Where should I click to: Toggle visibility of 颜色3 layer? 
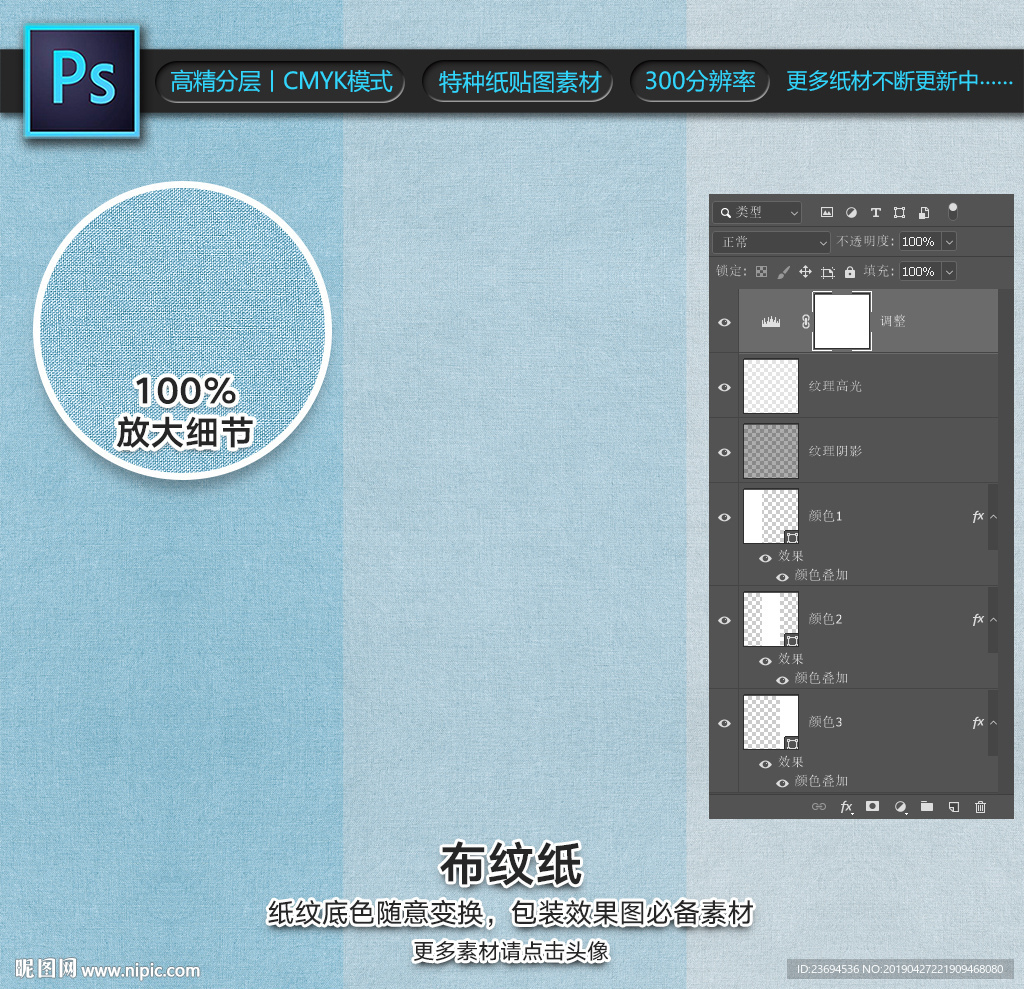coord(724,723)
